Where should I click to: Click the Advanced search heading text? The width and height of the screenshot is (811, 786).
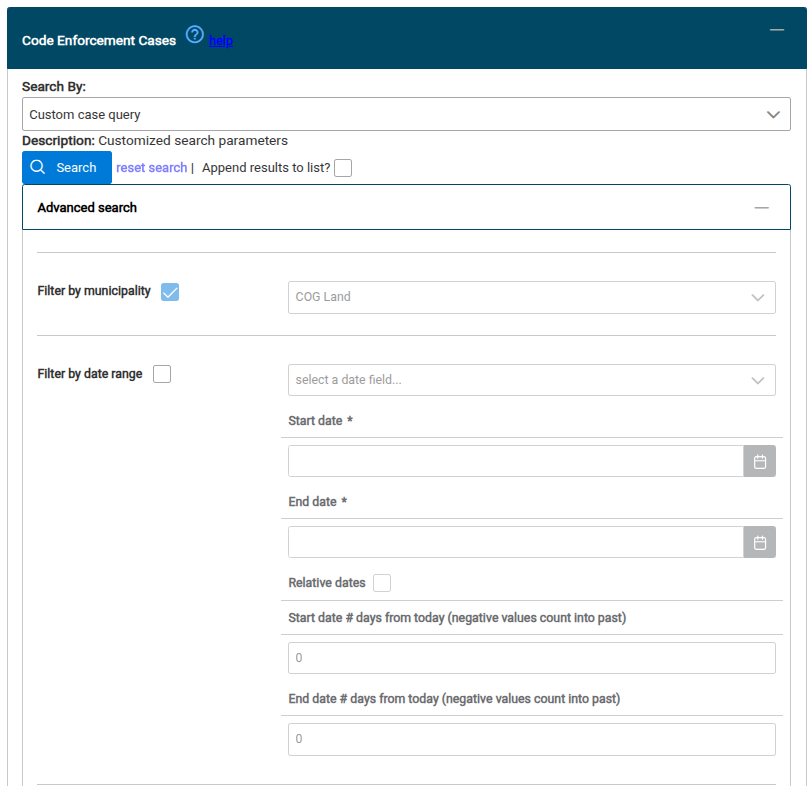87,208
